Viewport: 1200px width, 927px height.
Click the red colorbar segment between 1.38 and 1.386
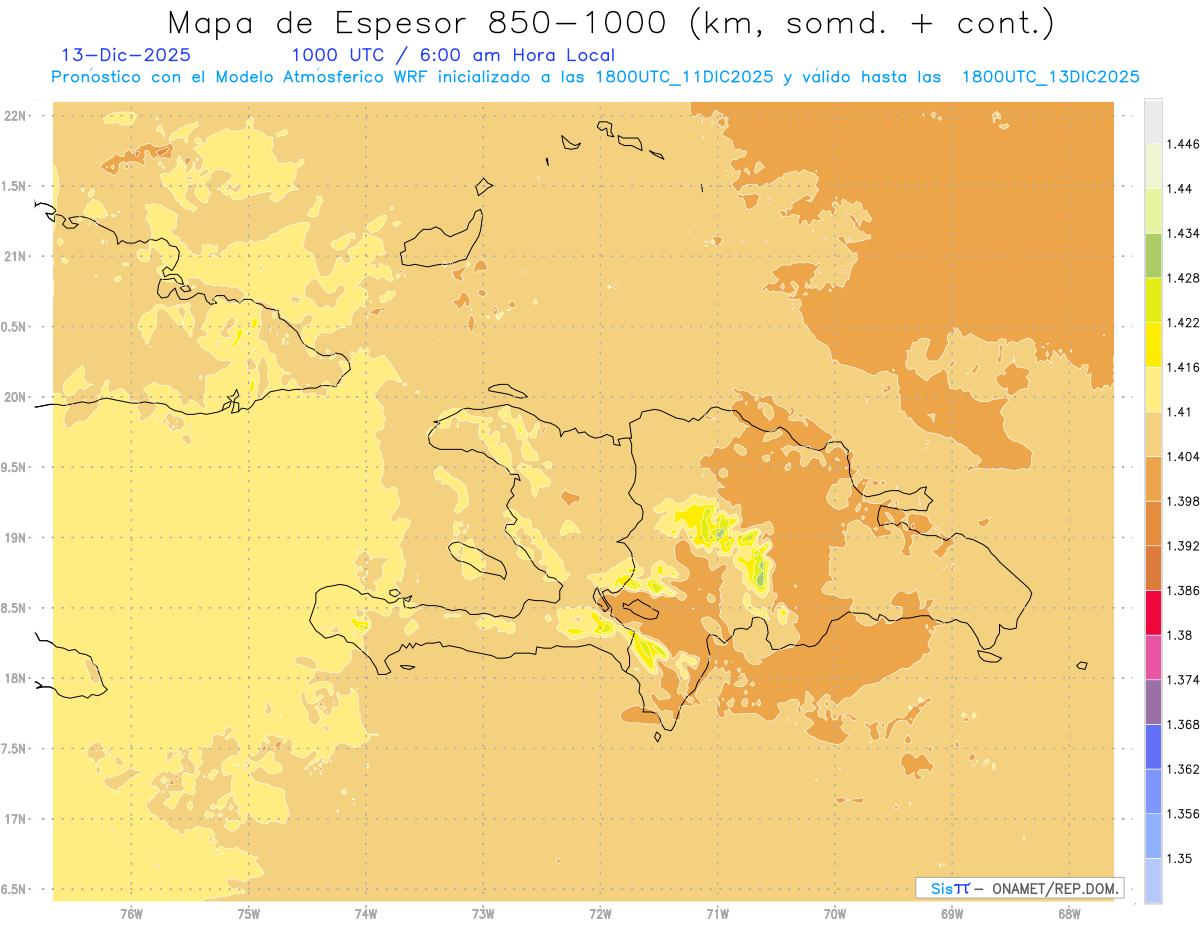point(1153,613)
